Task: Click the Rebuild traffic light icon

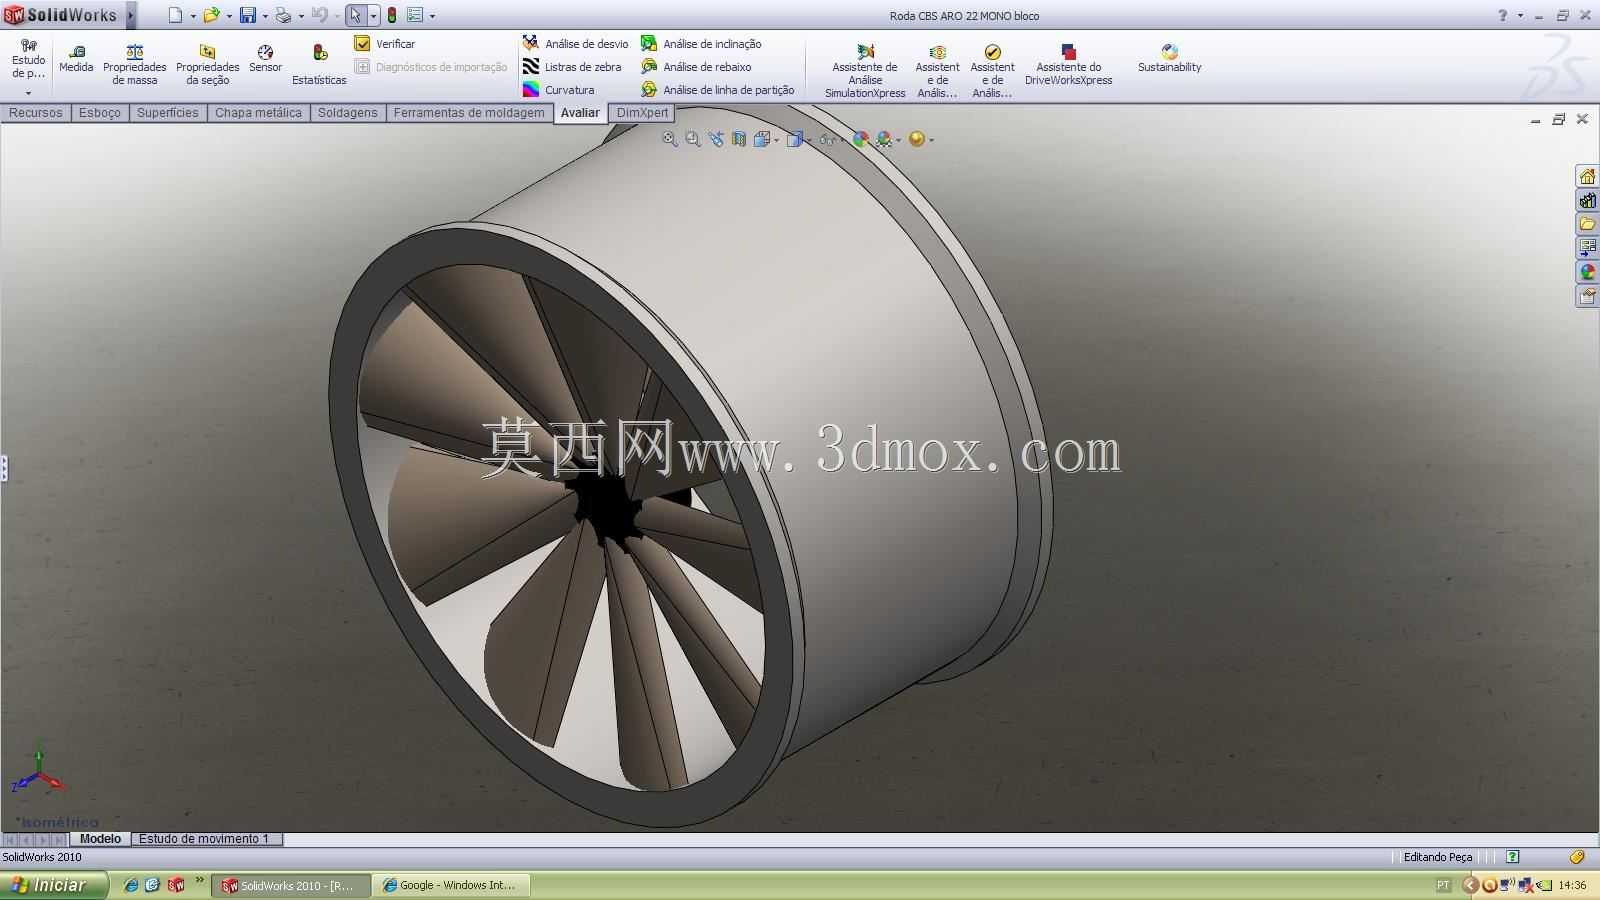Action: point(392,15)
